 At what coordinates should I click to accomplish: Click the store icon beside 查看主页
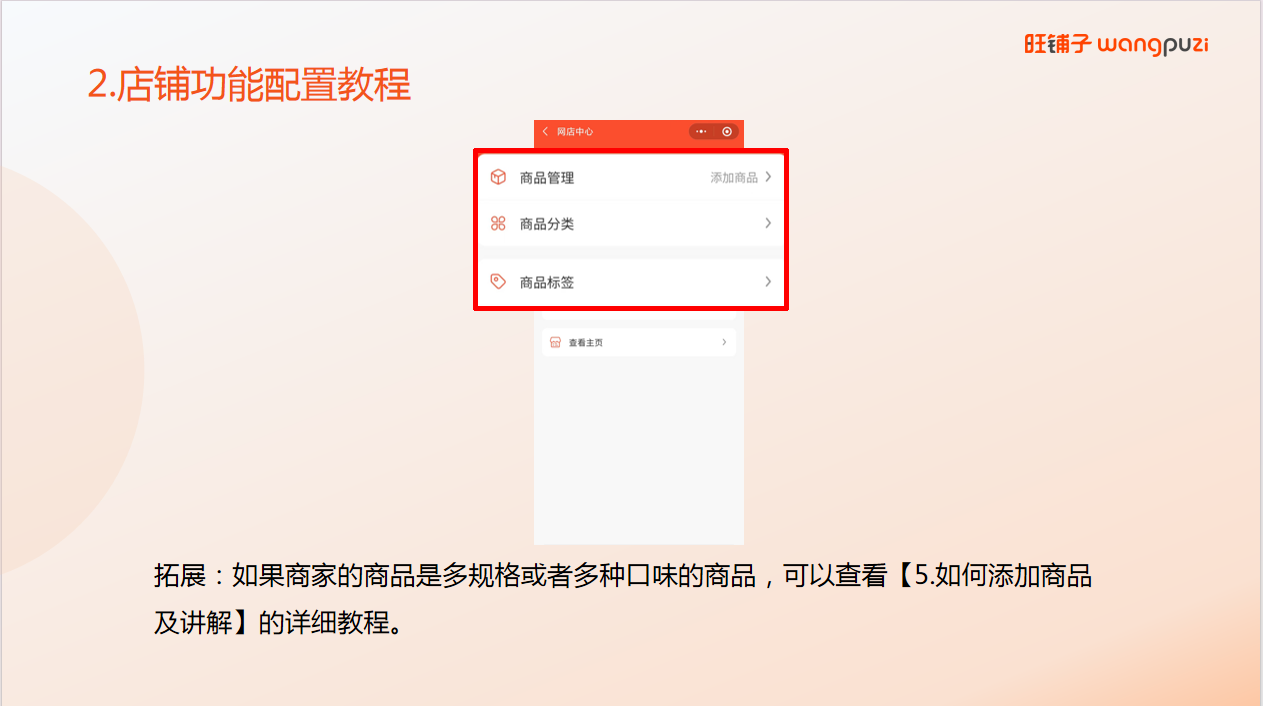(x=556, y=342)
